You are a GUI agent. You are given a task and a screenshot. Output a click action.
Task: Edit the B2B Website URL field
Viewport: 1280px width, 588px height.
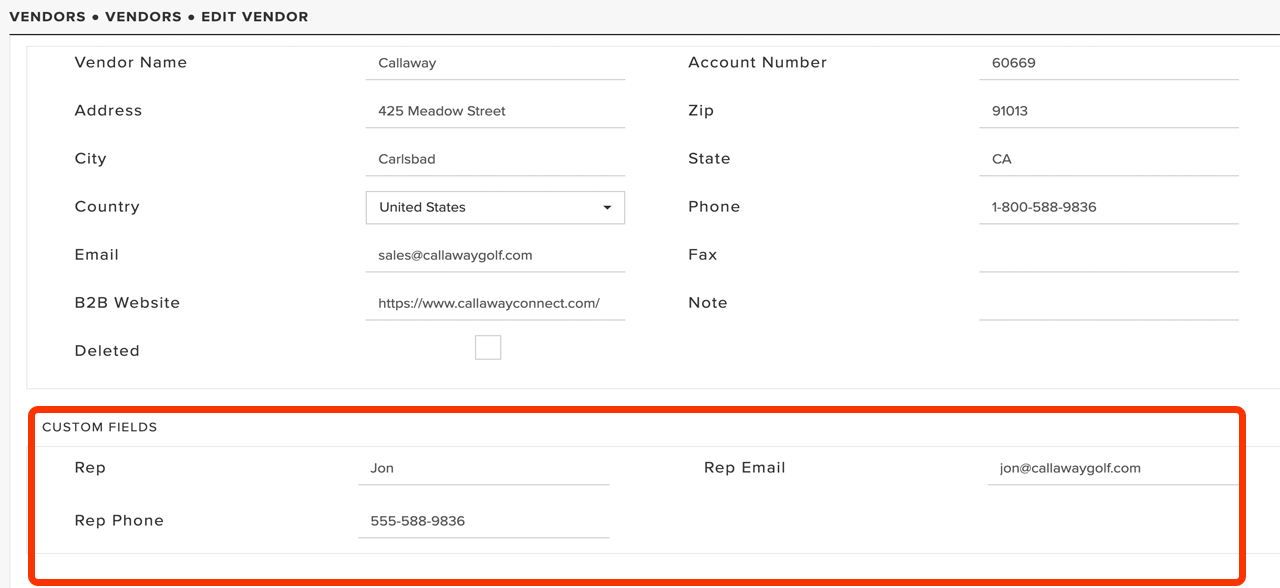[x=495, y=303]
